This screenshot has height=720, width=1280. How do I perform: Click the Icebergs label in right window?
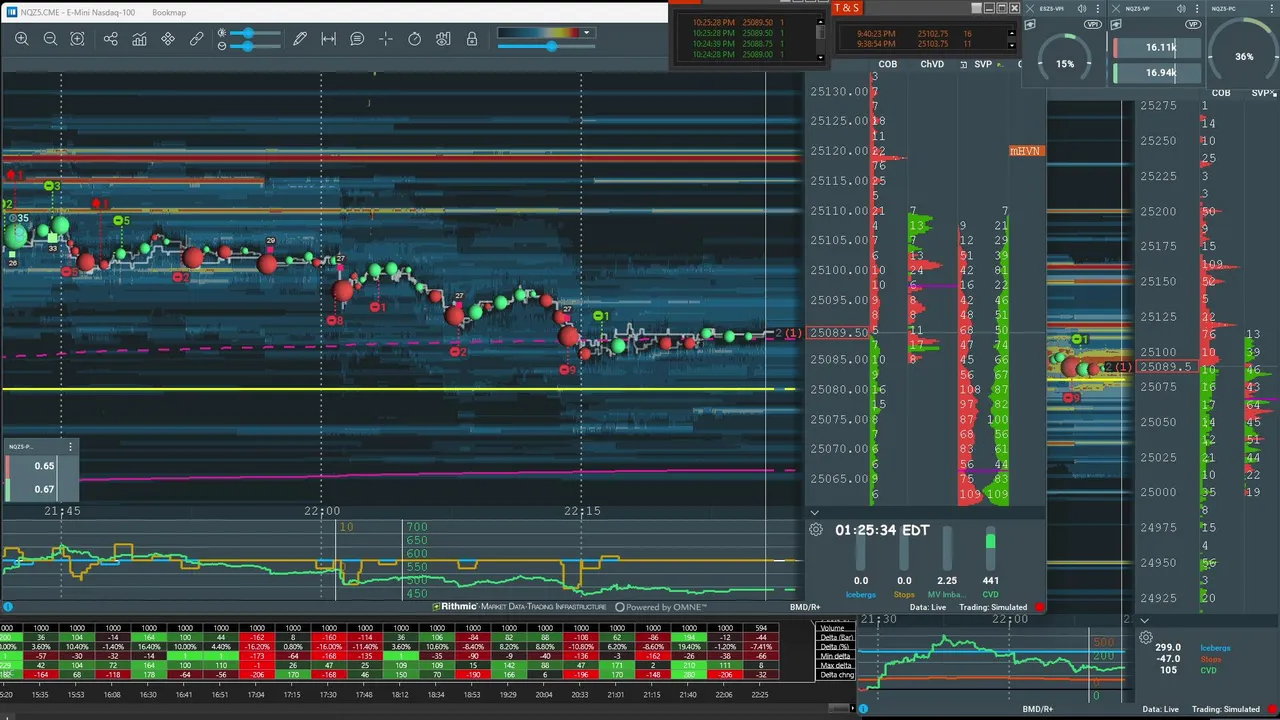[1215, 648]
